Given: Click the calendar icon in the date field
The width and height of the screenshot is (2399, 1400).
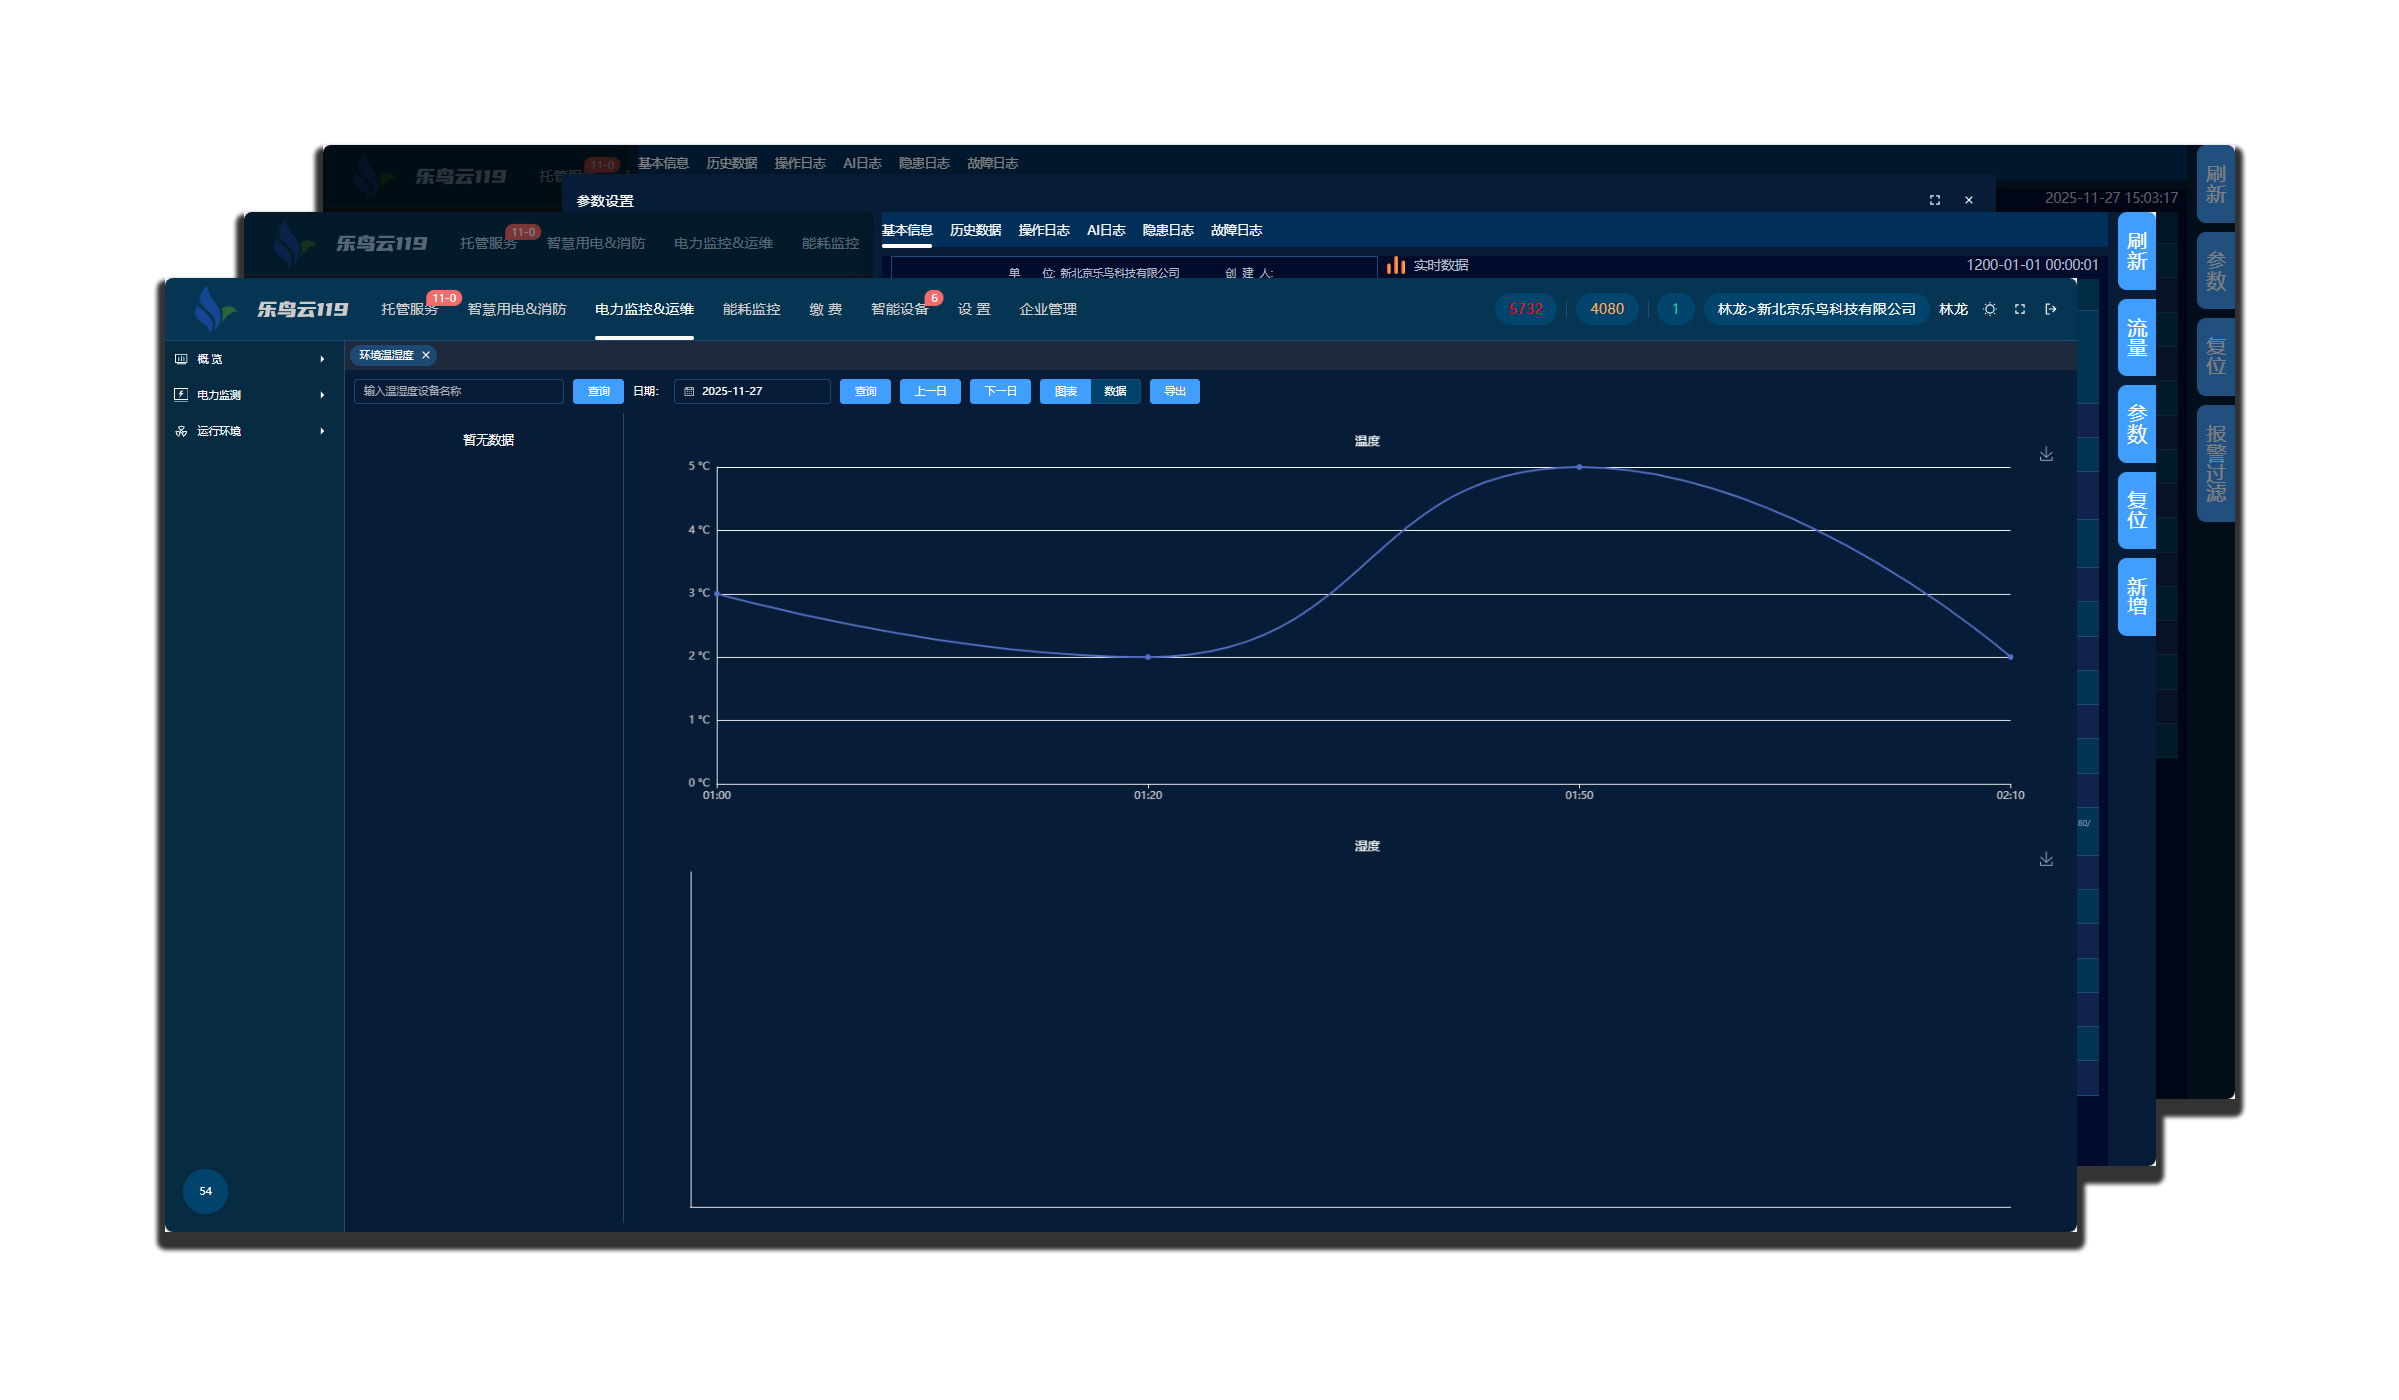Looking at the screenshot, I should (689, 392).
